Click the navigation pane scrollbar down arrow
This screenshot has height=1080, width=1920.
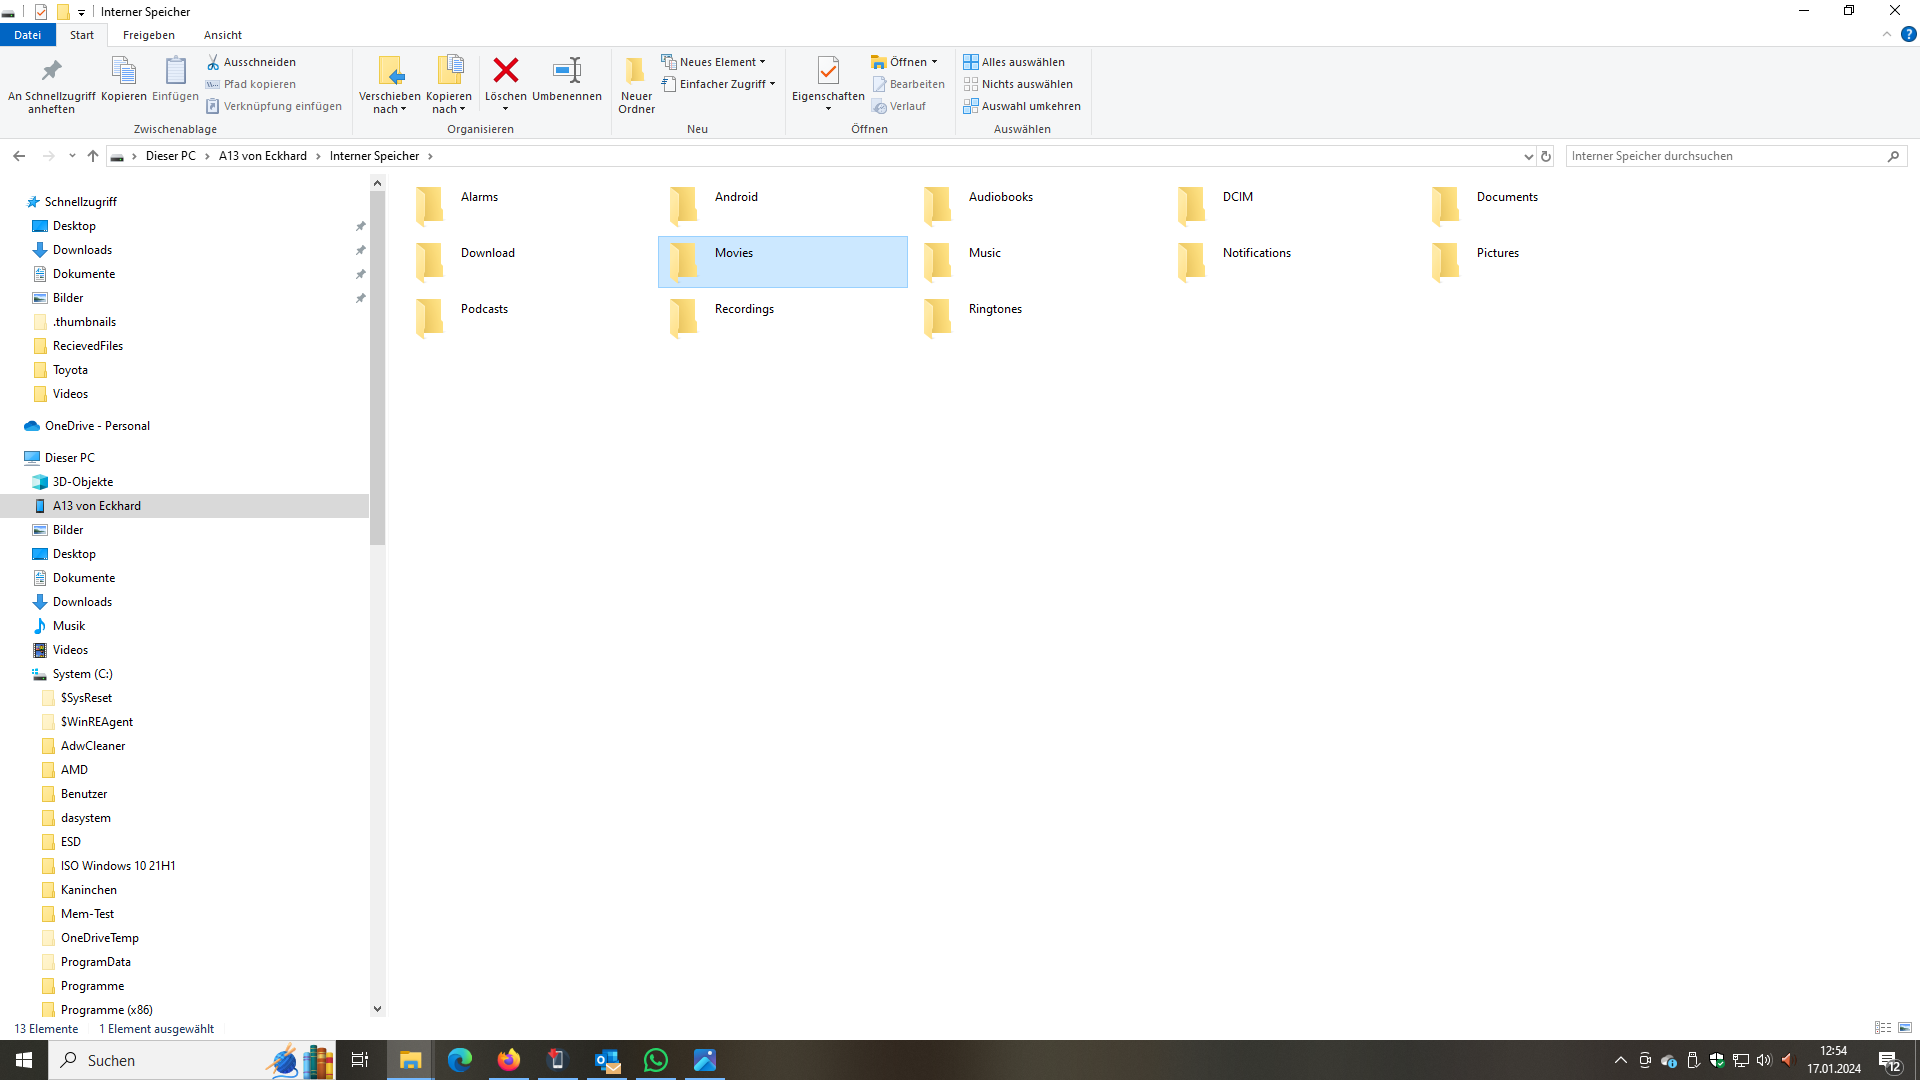pyautogui.click(x=377, y=1009)
